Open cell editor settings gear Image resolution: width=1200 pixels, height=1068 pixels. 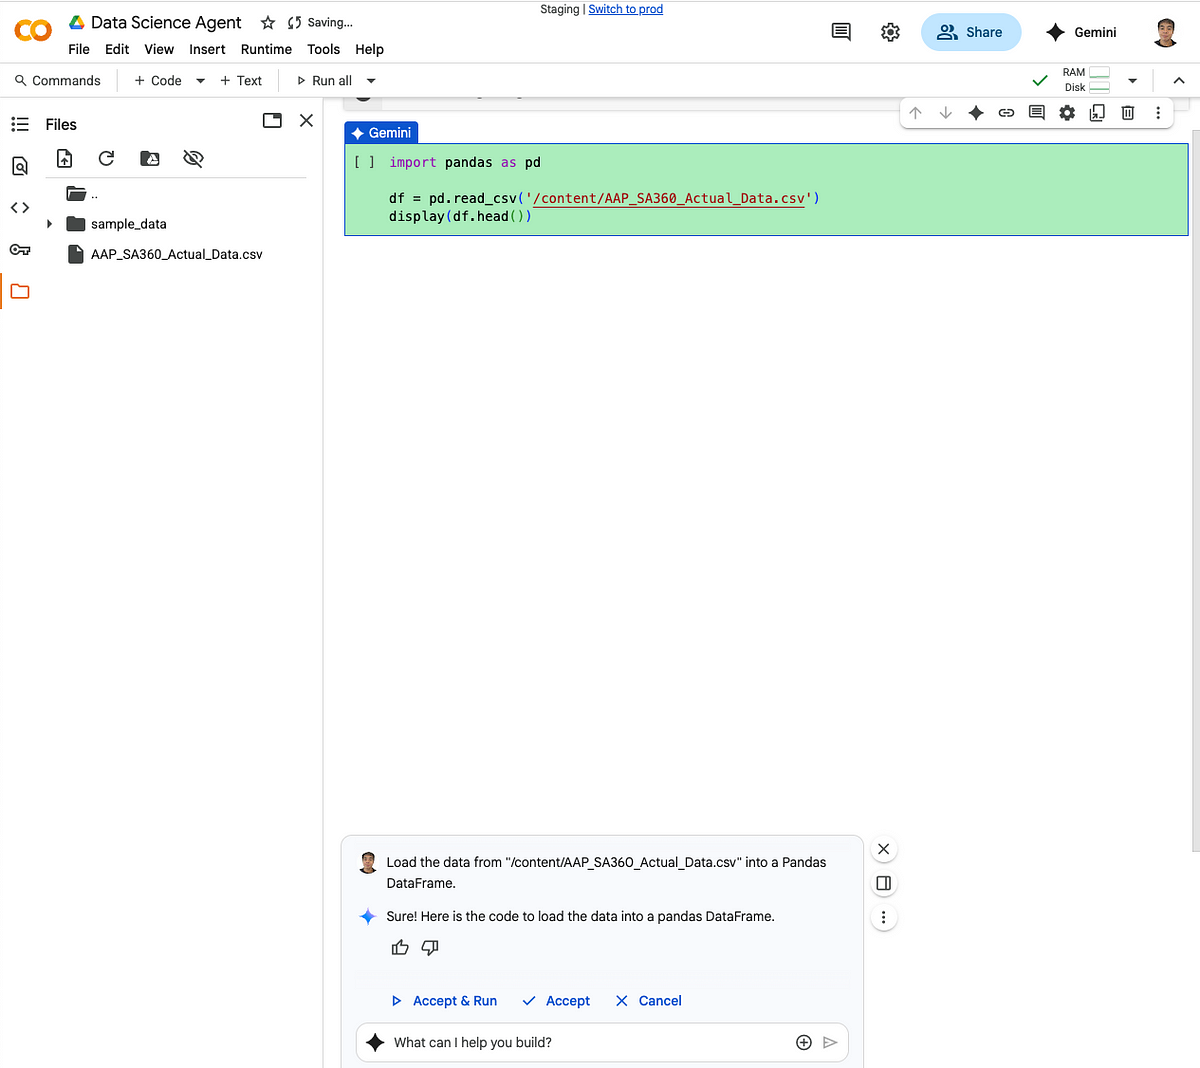[1067, 113]
